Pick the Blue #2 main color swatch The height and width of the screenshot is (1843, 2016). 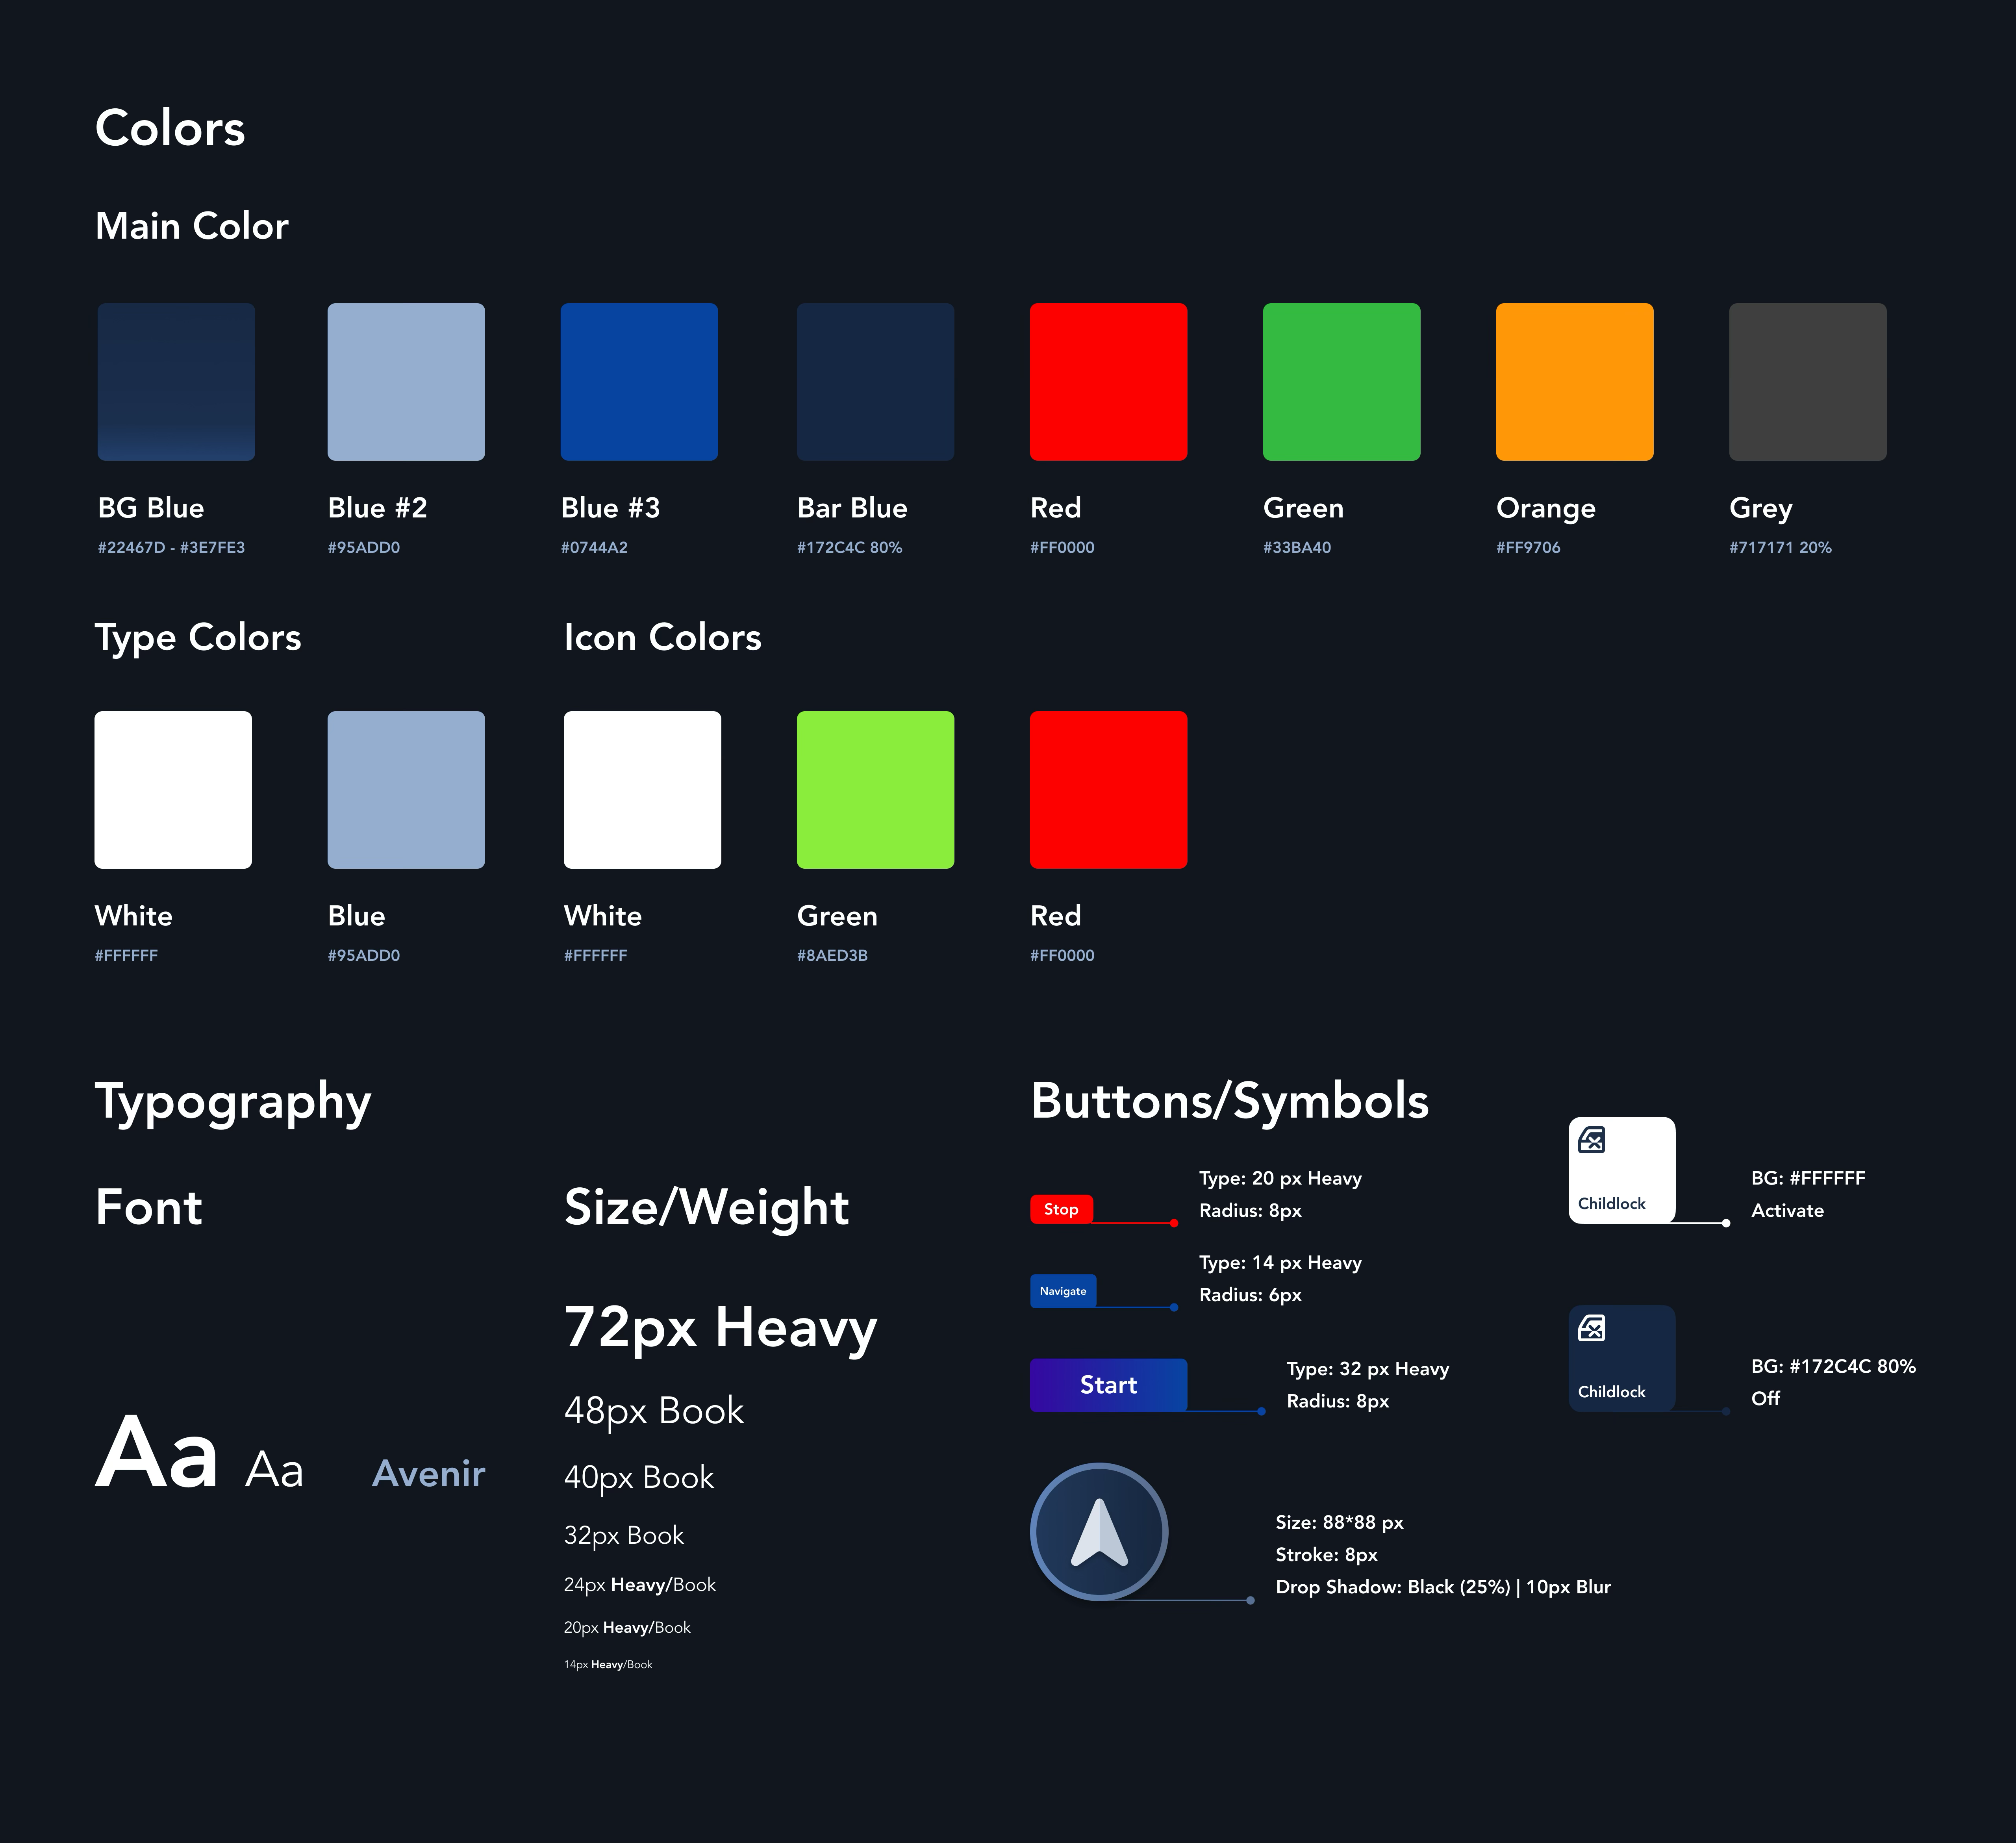(x=406, y=382)
